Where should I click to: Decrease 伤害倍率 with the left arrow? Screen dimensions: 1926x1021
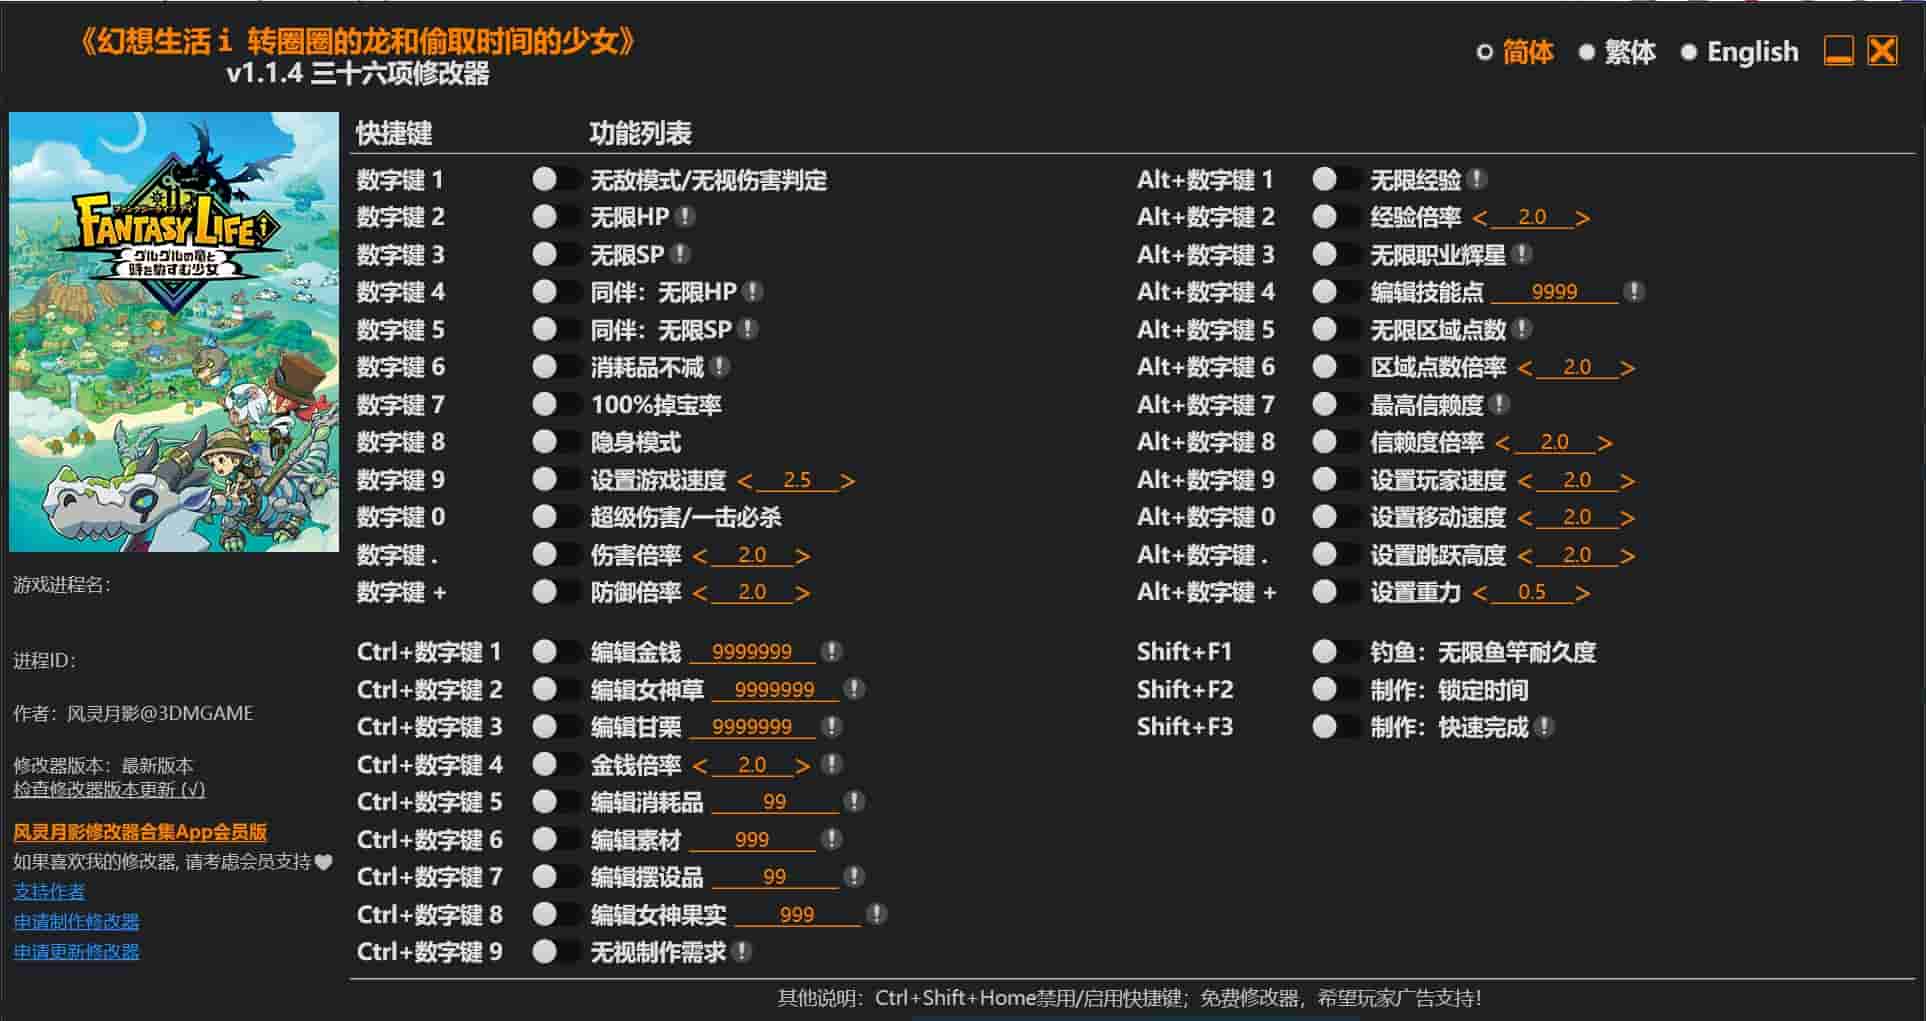(x=700, y=556)
